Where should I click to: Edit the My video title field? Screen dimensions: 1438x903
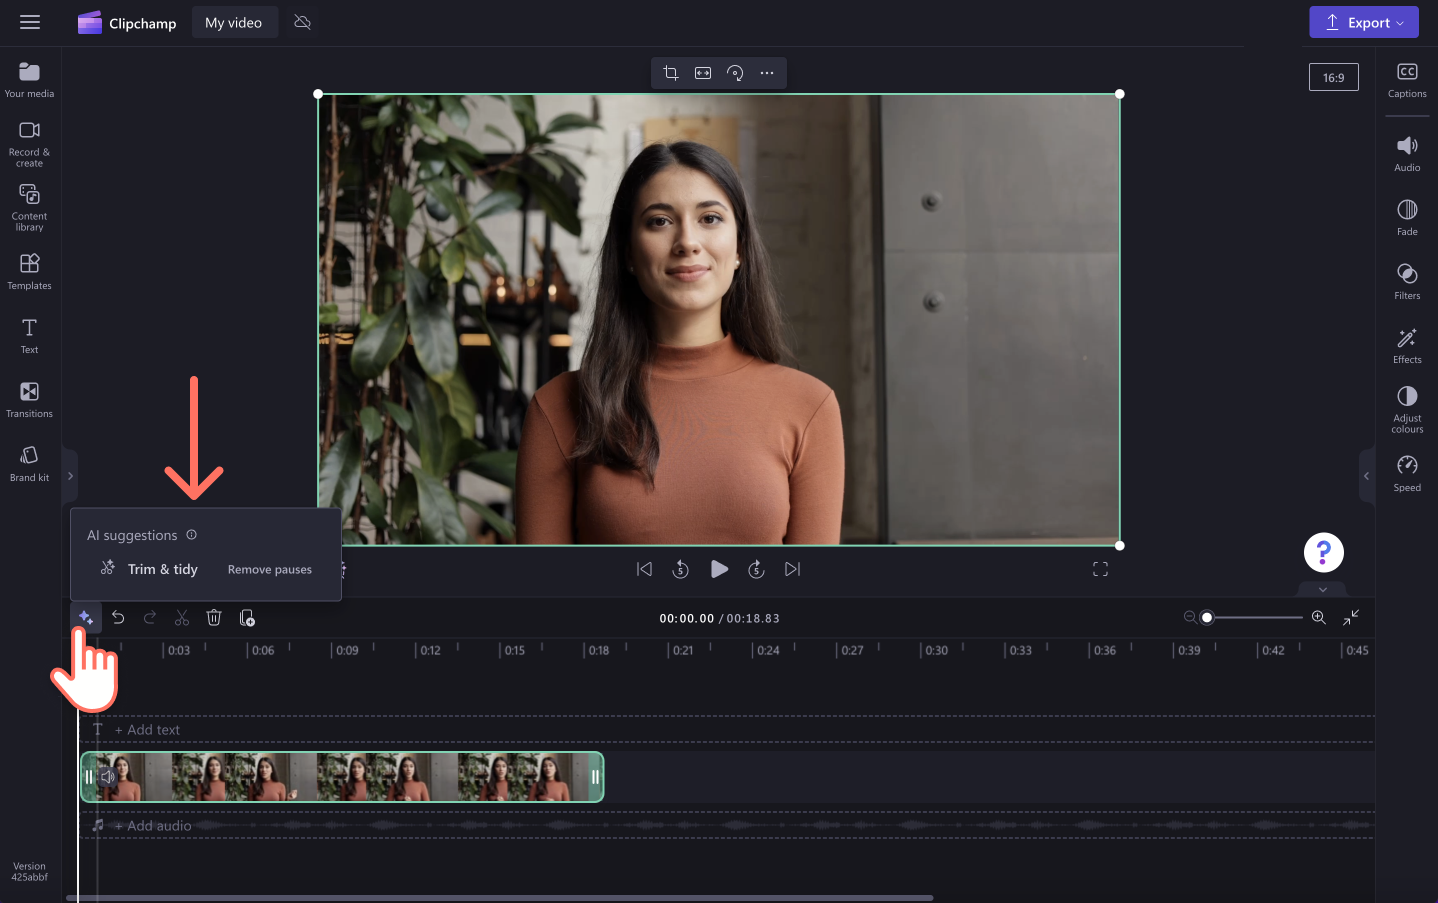coord(233,23)
